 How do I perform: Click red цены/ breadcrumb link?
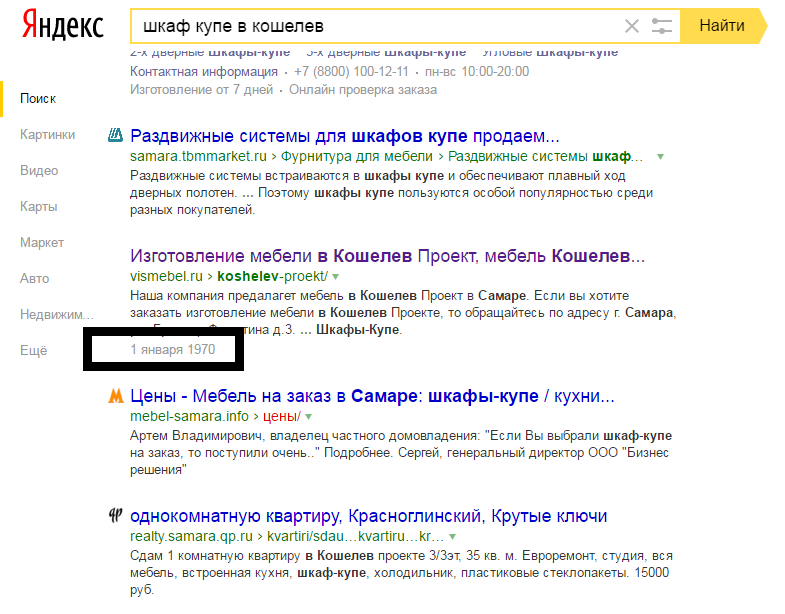coord(282,416)
